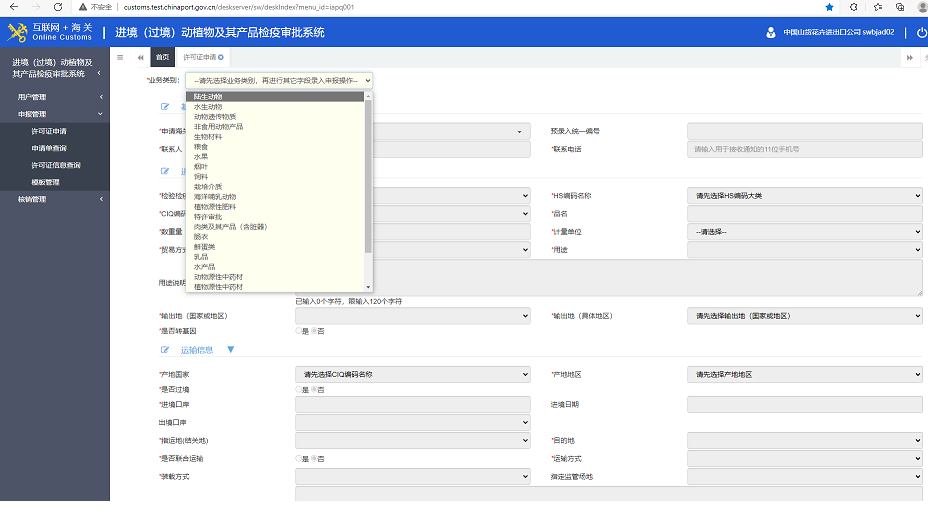Select 否 for 是否联合运输
The image size is (928, 513).
point(314,459)
